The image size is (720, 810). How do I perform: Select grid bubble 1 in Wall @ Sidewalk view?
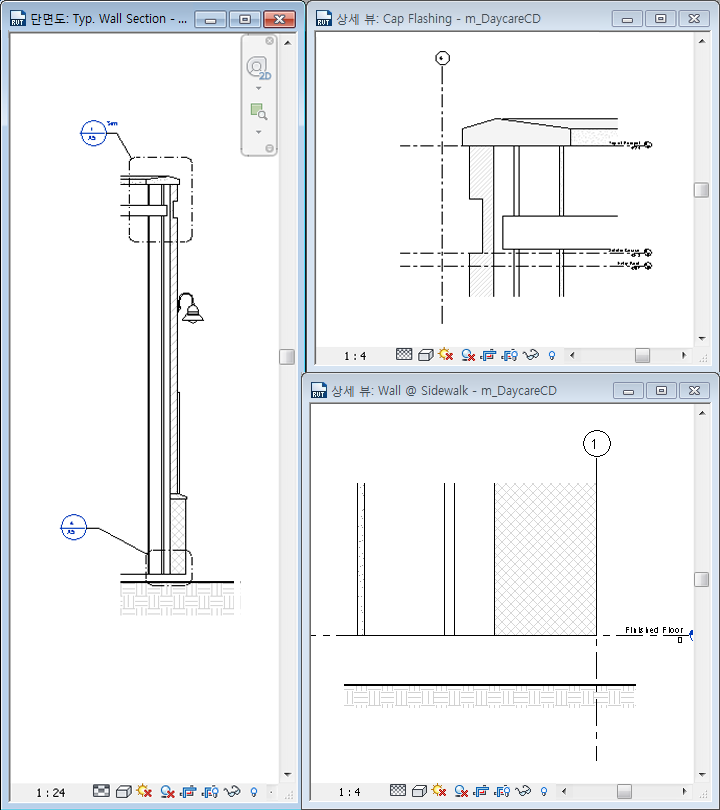[597, 444]
